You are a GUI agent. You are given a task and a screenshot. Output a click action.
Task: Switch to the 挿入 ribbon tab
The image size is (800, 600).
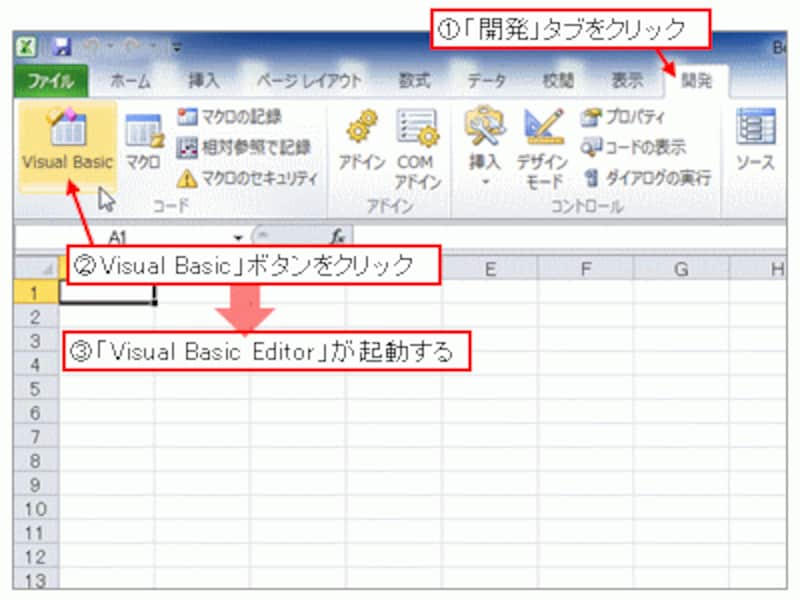(x=204, y=81)
